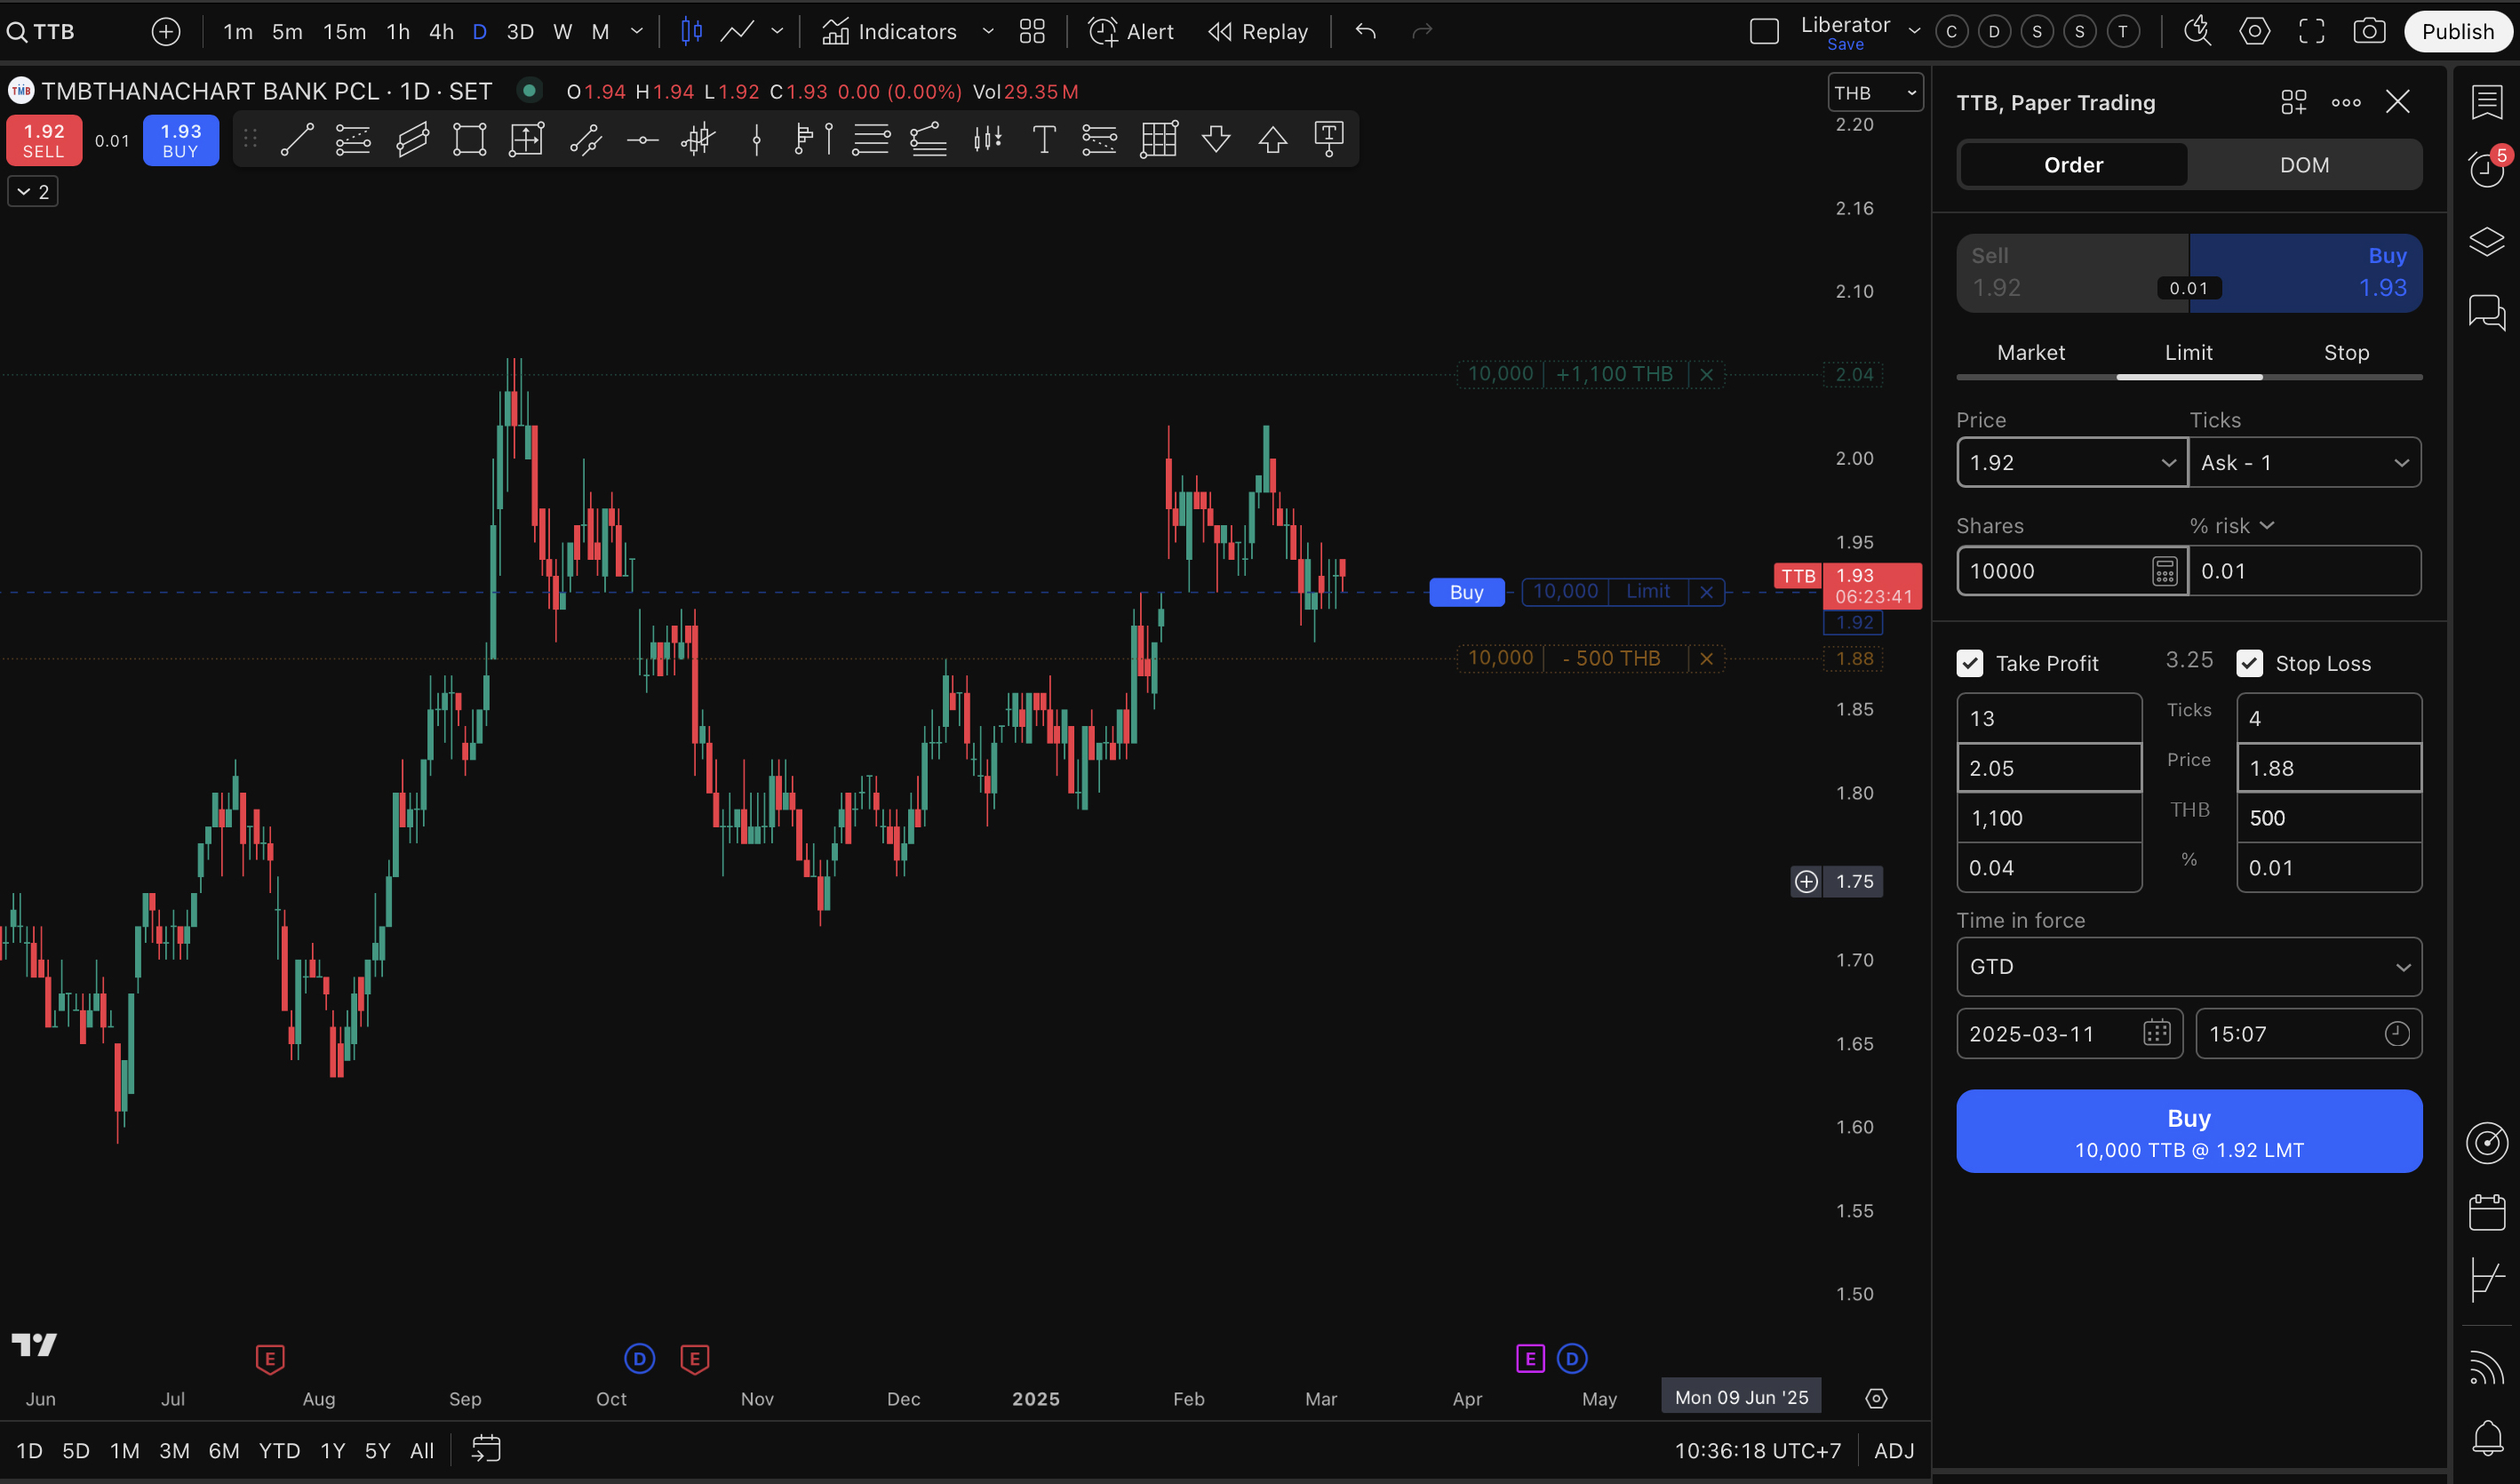Toggle the T button in top bar
2520x1484 pixels.
tap(2123, 32)
